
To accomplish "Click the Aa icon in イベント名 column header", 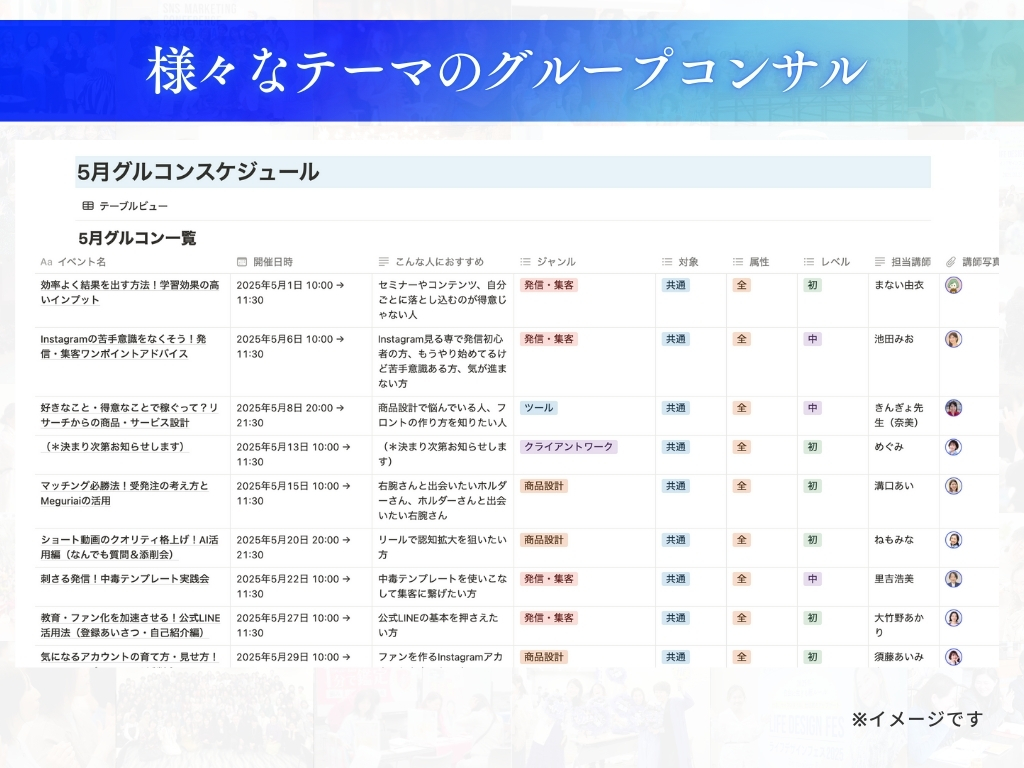I will (x=46, y=262).
